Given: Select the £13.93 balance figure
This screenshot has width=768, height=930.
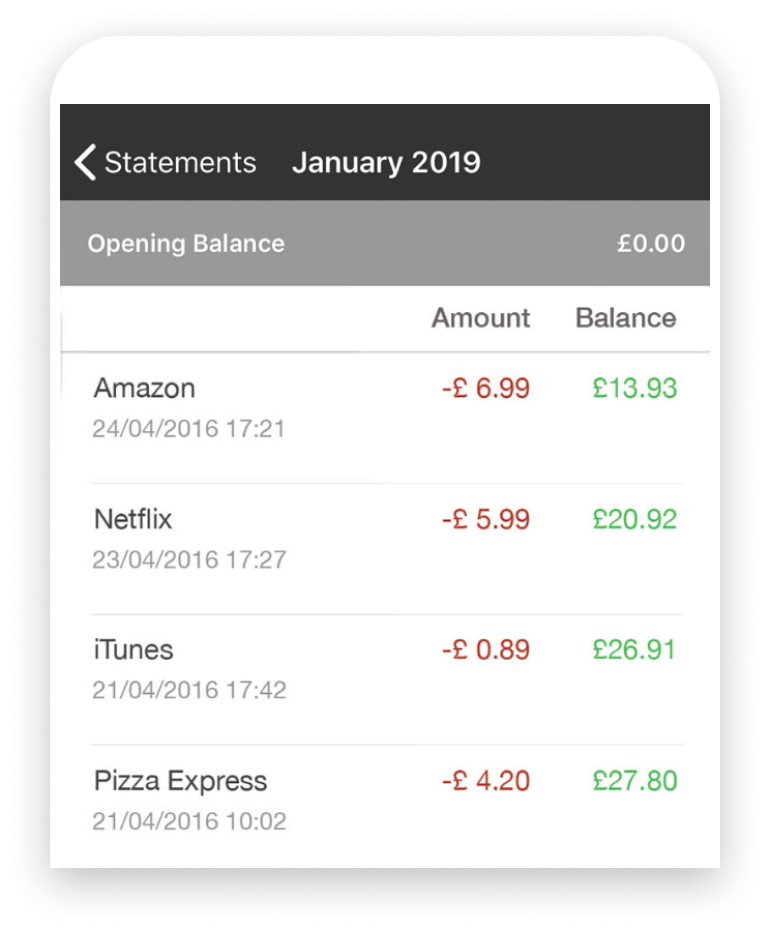Looking at the screenshot, I should tap(635, 388).
